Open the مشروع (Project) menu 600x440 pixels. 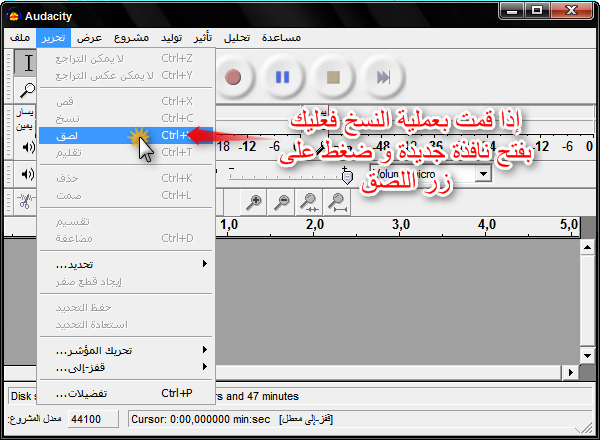131,37
